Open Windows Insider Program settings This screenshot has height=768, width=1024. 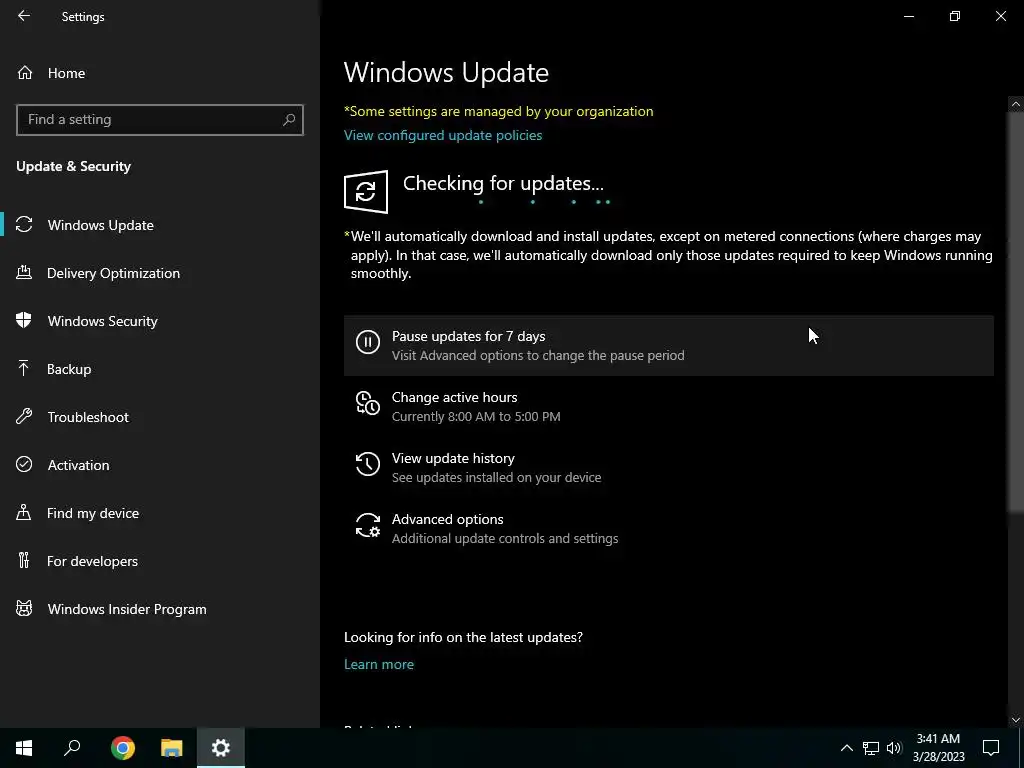pyautogui.click(x=160, y=609)
